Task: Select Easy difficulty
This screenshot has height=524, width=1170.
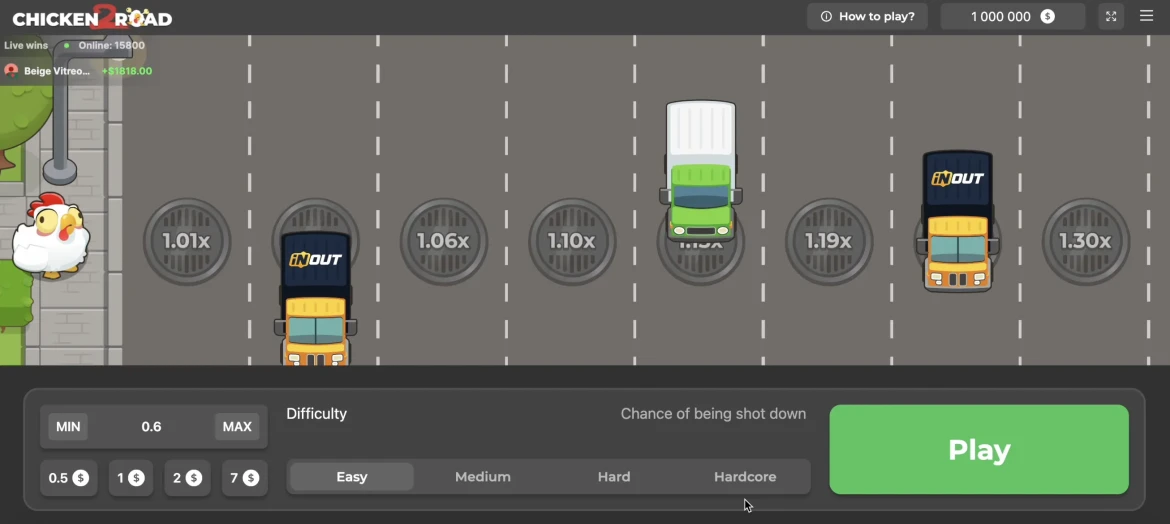Action: (x=351, y=477)
